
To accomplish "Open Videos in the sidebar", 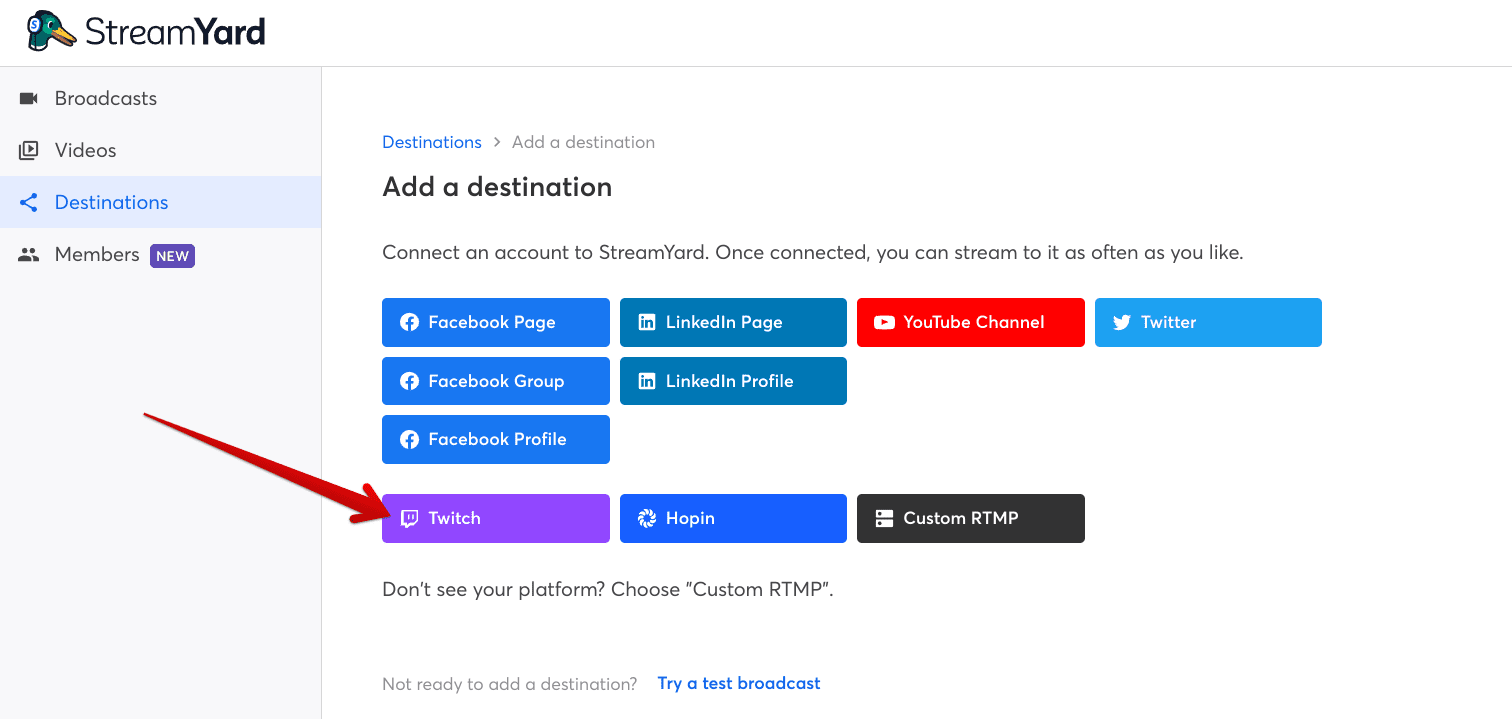I will click(160, 150).
